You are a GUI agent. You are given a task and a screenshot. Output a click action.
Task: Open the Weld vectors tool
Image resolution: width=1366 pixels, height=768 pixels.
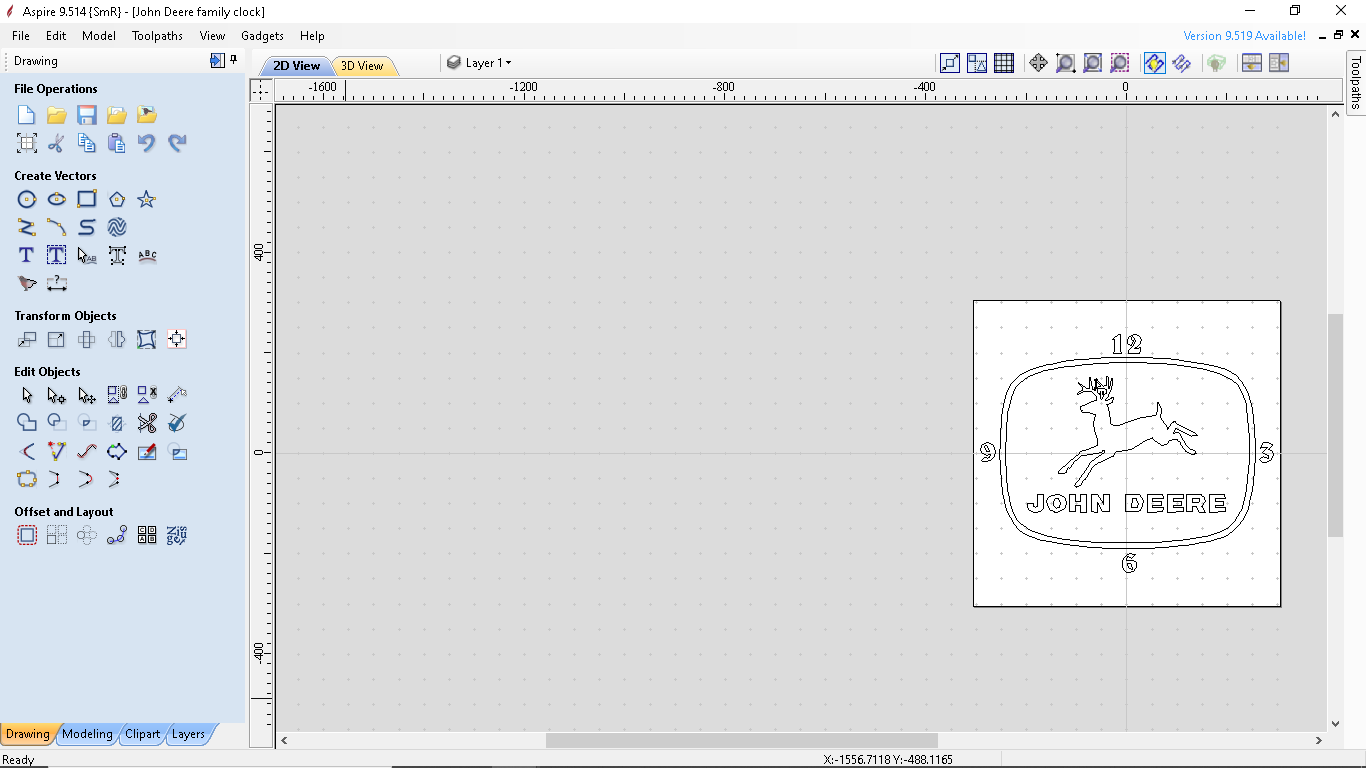[x=27, y=423]
